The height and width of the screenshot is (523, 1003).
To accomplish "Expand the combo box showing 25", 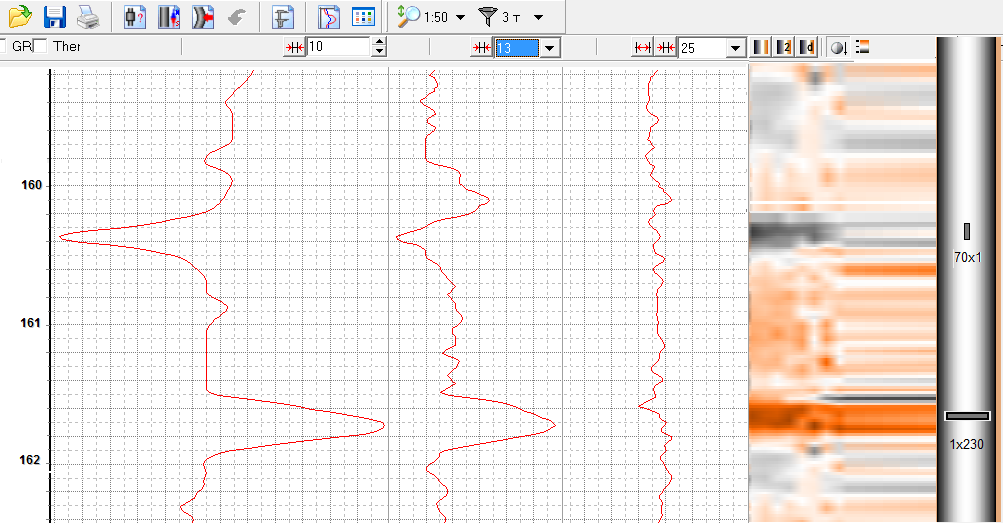I will tap(736, 48).
